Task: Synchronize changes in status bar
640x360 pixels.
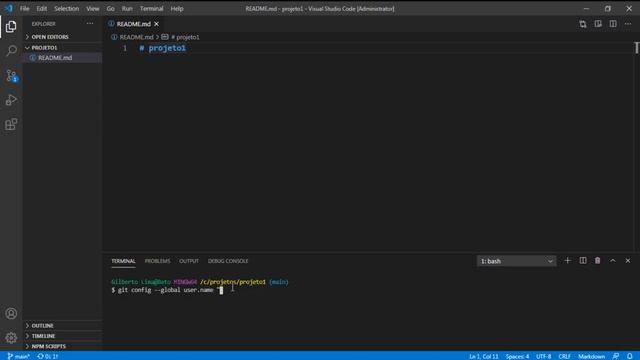Action: [48, 356]
